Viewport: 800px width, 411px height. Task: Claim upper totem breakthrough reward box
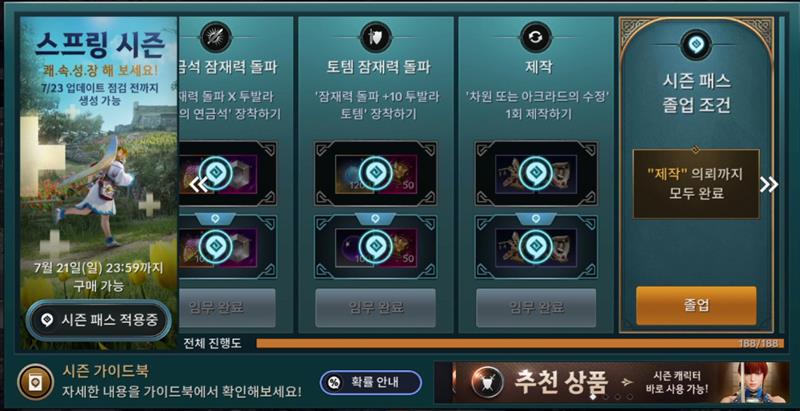376,173
